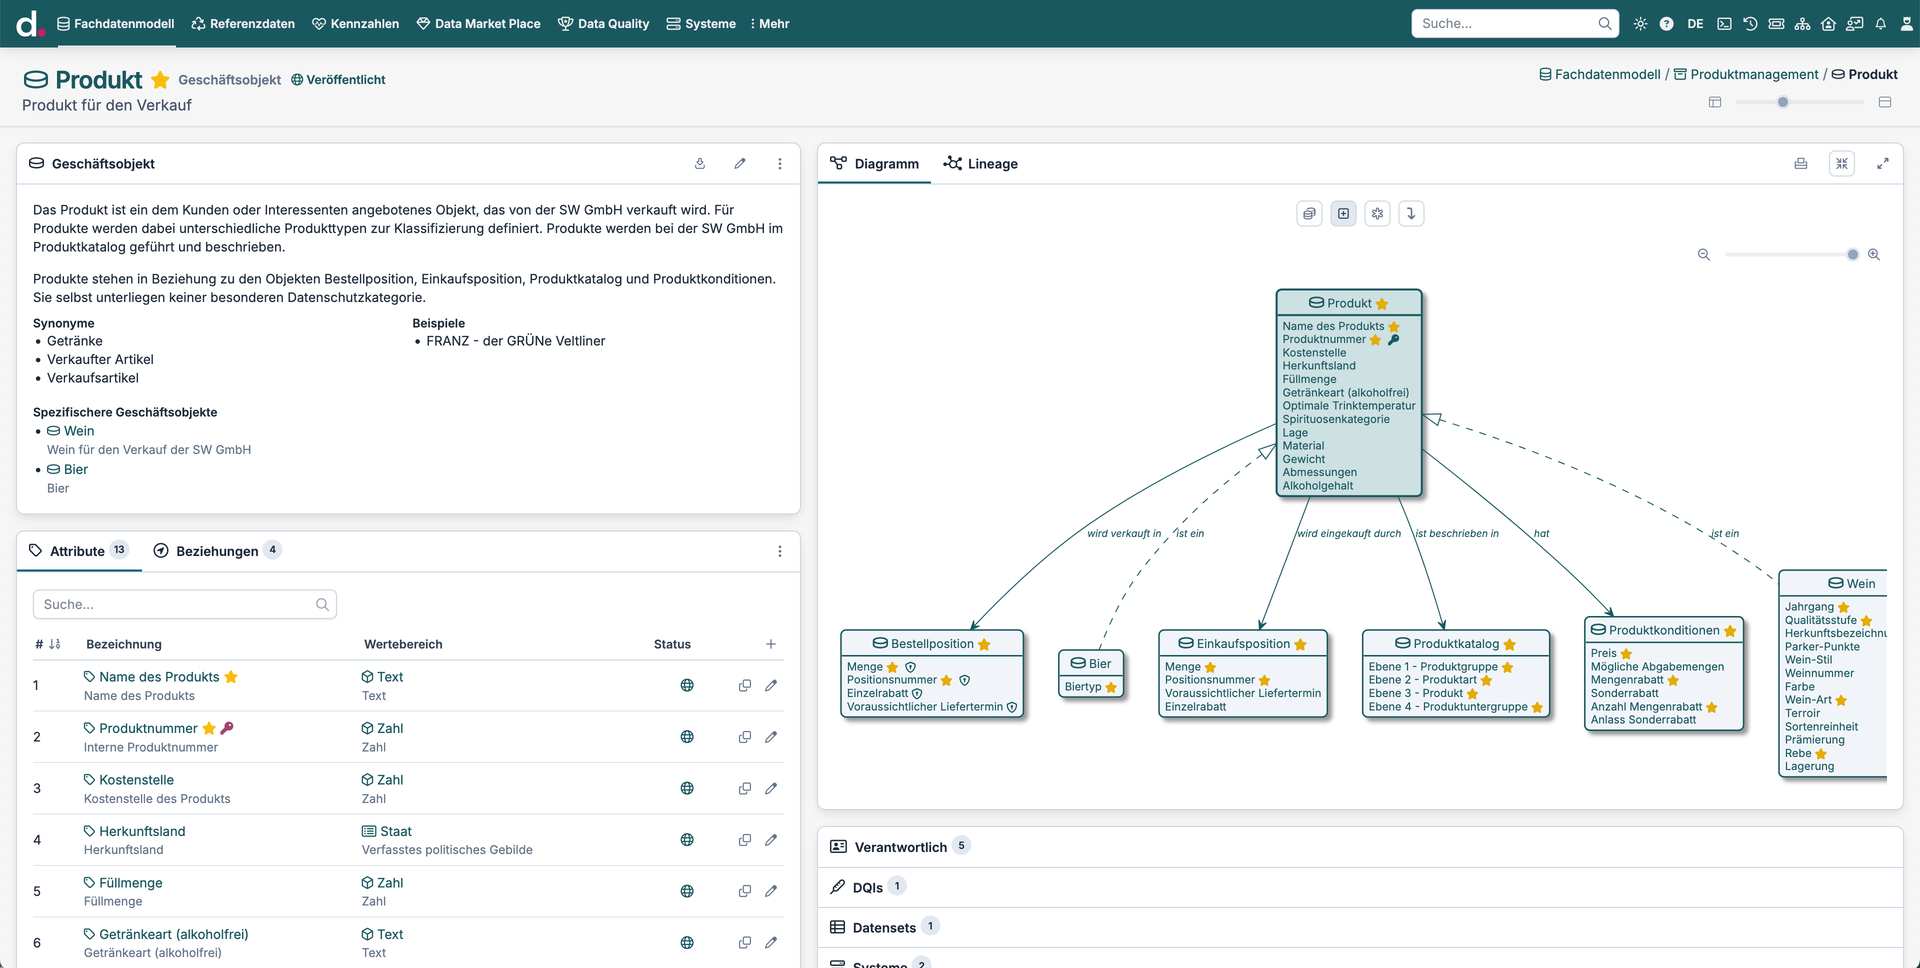Edit the Kostenstelle attribute with pencil icon
Screen dimensions: 1920x968
(771, 789)
